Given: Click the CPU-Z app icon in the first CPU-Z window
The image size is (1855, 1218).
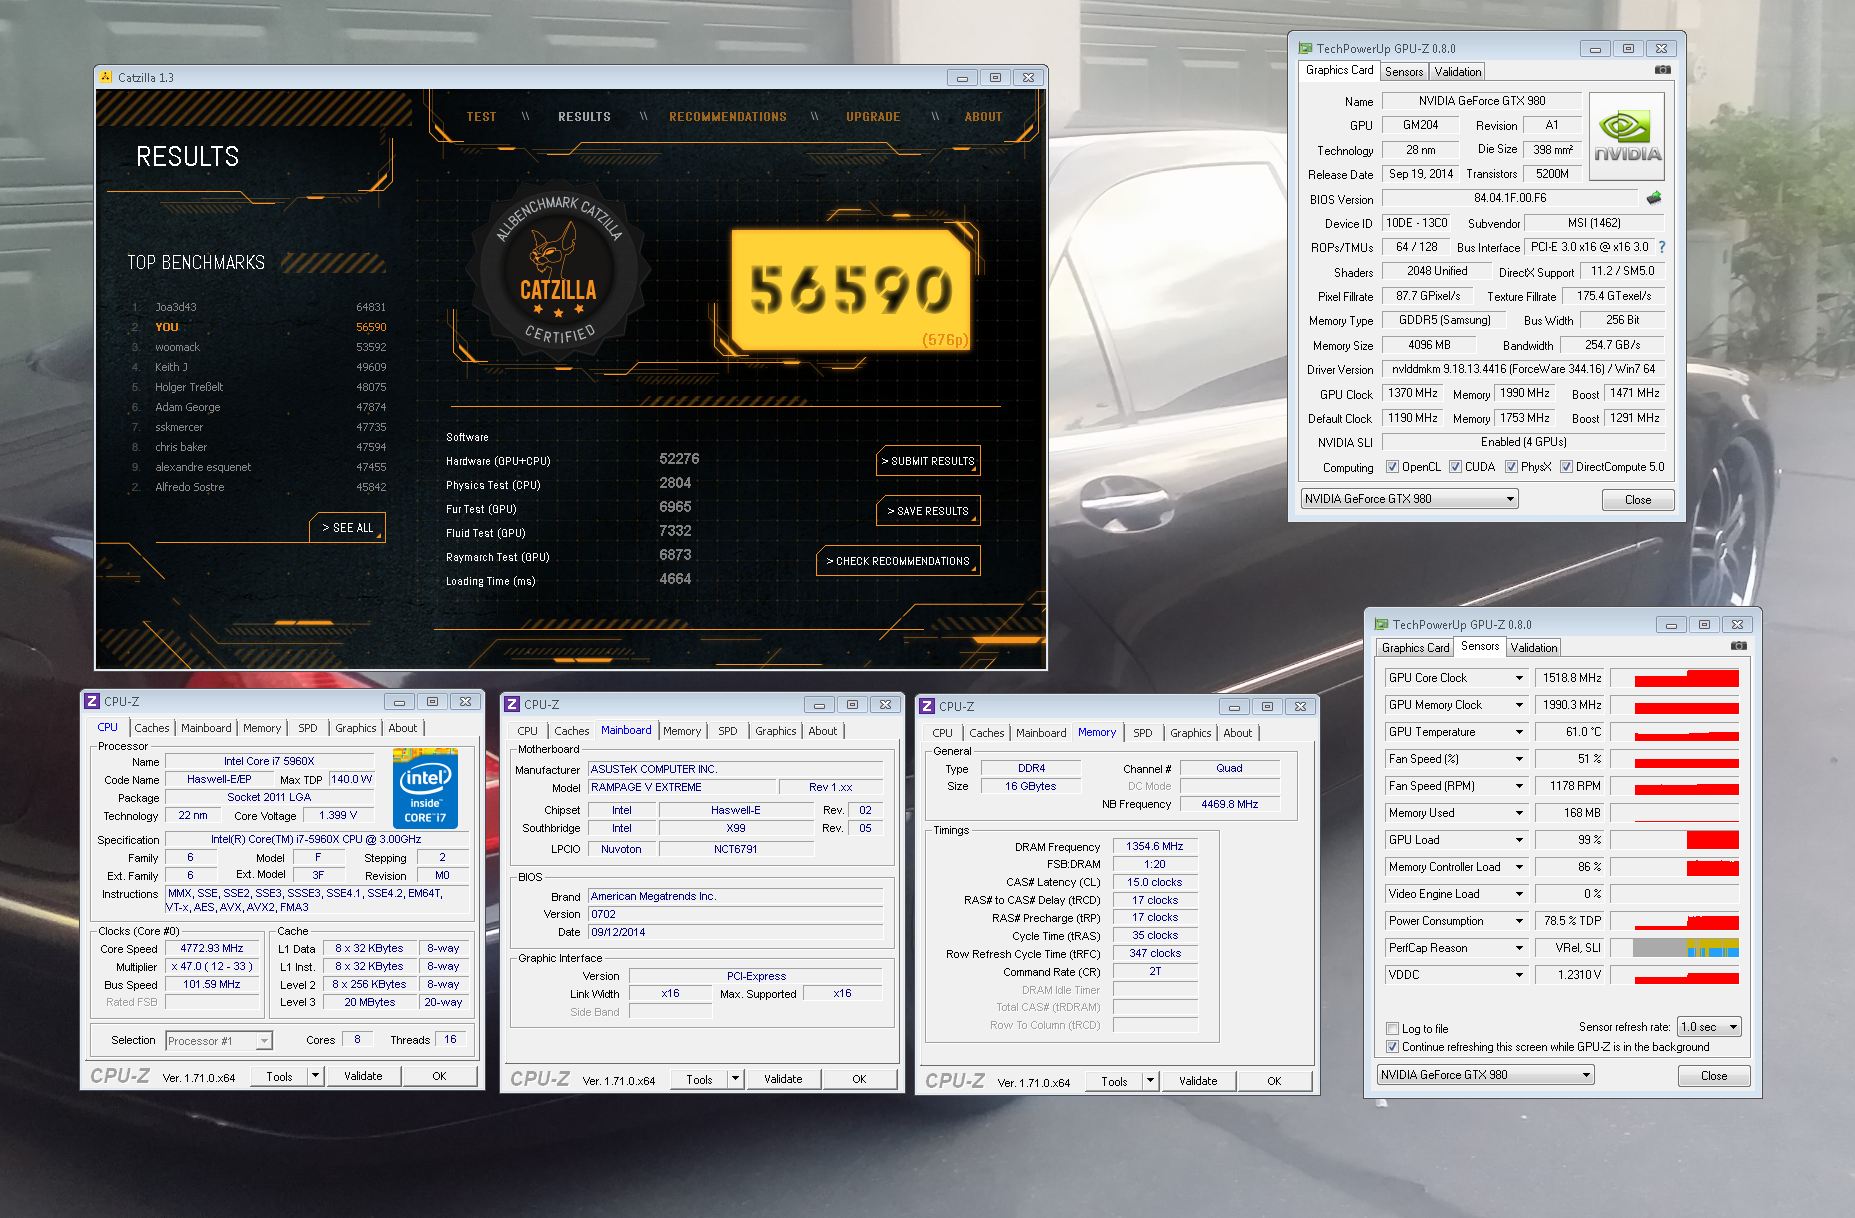Looking at the screenshot, I should pos(93,701).
